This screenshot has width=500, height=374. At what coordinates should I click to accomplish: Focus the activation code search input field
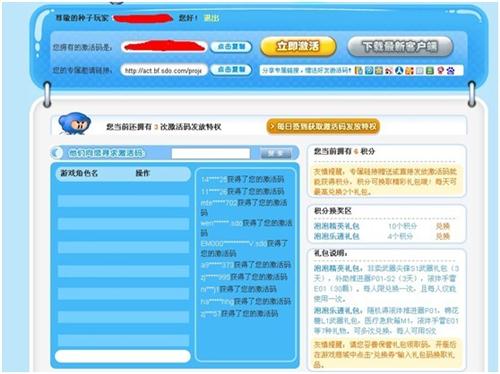tap(211, 153)
